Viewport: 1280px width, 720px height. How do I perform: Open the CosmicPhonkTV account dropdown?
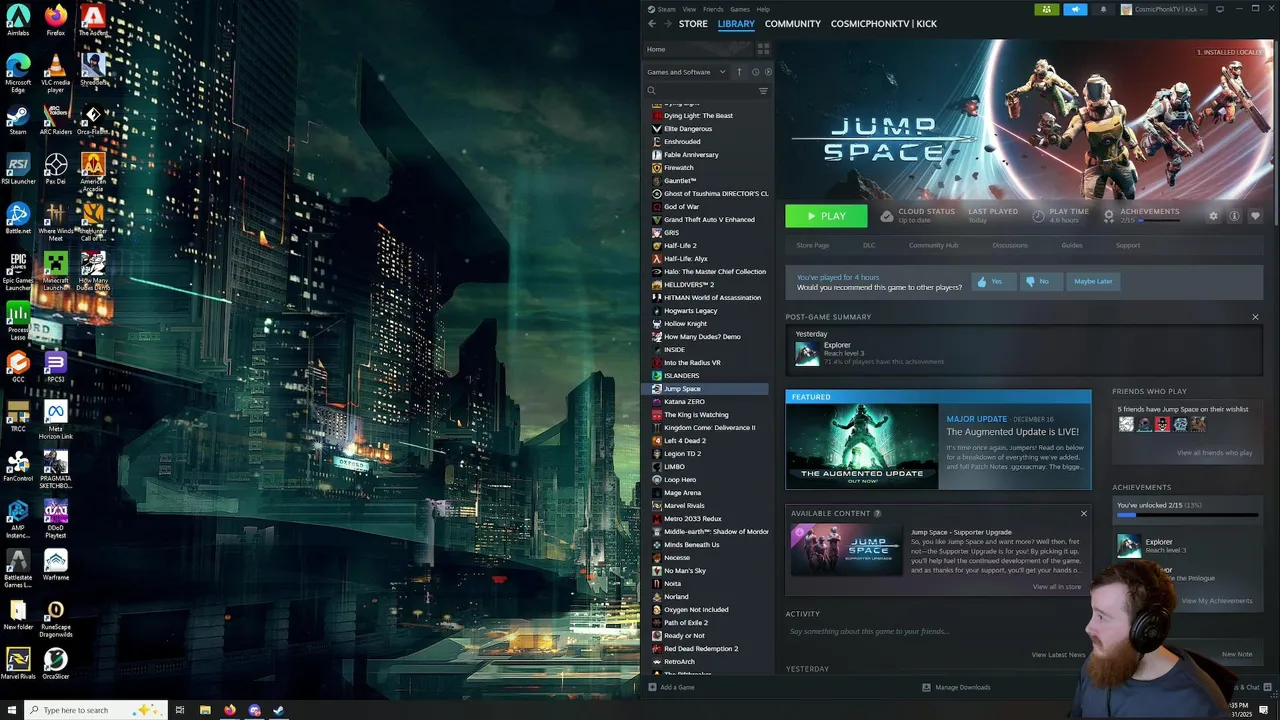coord(1163,9)
